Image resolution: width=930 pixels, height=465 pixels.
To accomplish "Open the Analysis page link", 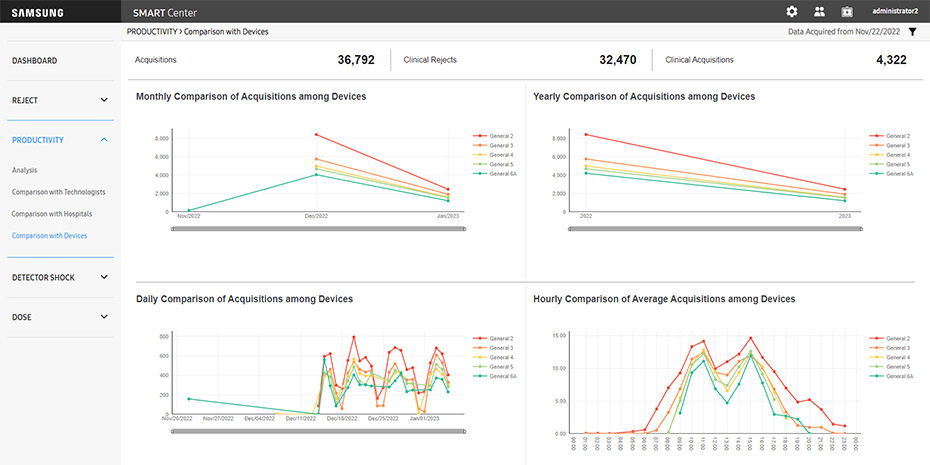I will (24, 170).
